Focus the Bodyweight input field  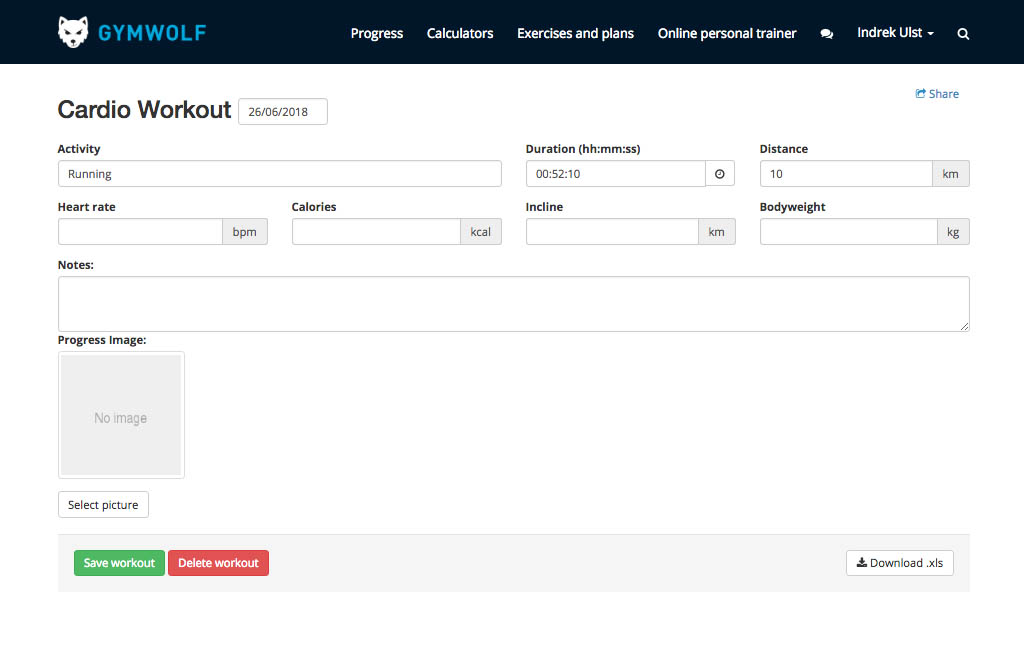click(848, 232)
